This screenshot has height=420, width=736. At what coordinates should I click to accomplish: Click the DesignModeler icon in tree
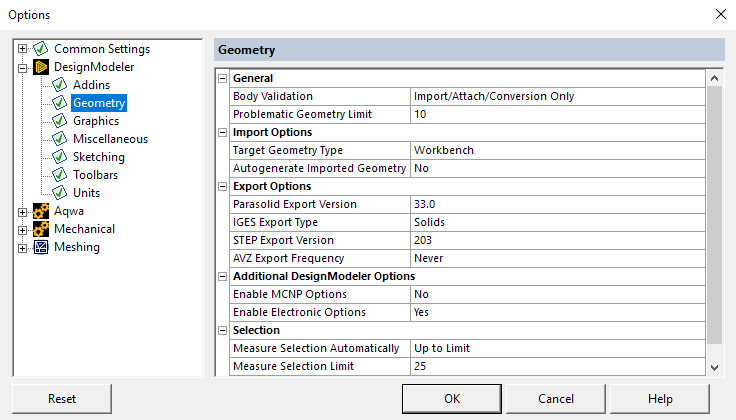click(x=41, y=67)
